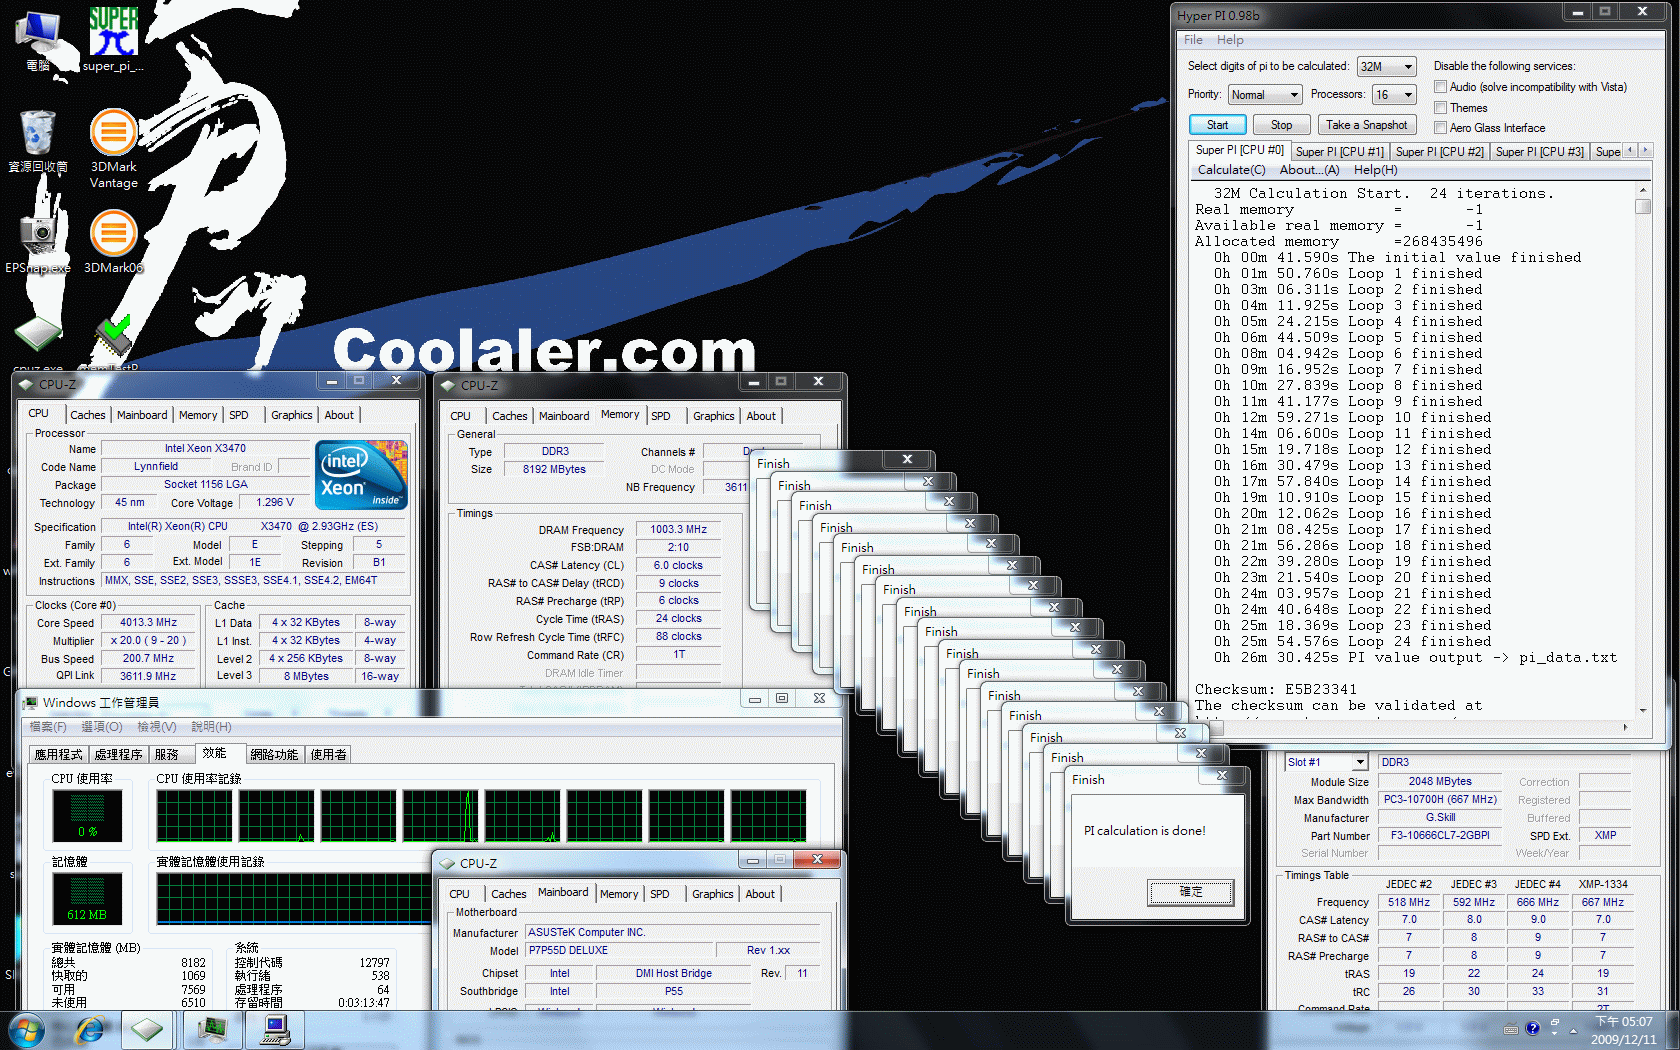
Task: Show hidden tray icons with the up arrow
Action: pyautogui.click(x=1573, y=1030)
